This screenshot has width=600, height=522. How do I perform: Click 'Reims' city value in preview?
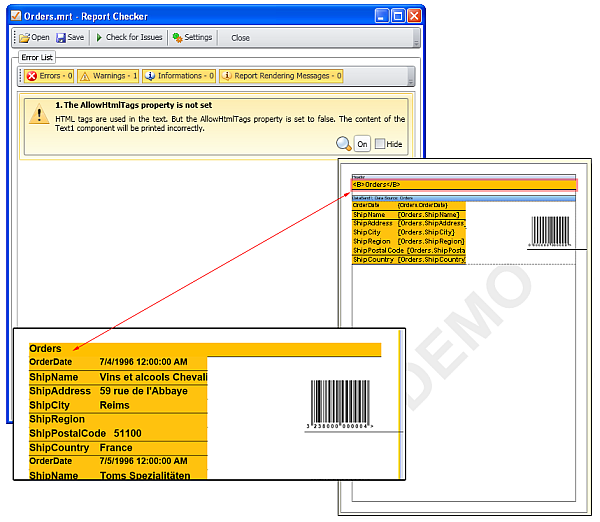(x=114, y=405)
